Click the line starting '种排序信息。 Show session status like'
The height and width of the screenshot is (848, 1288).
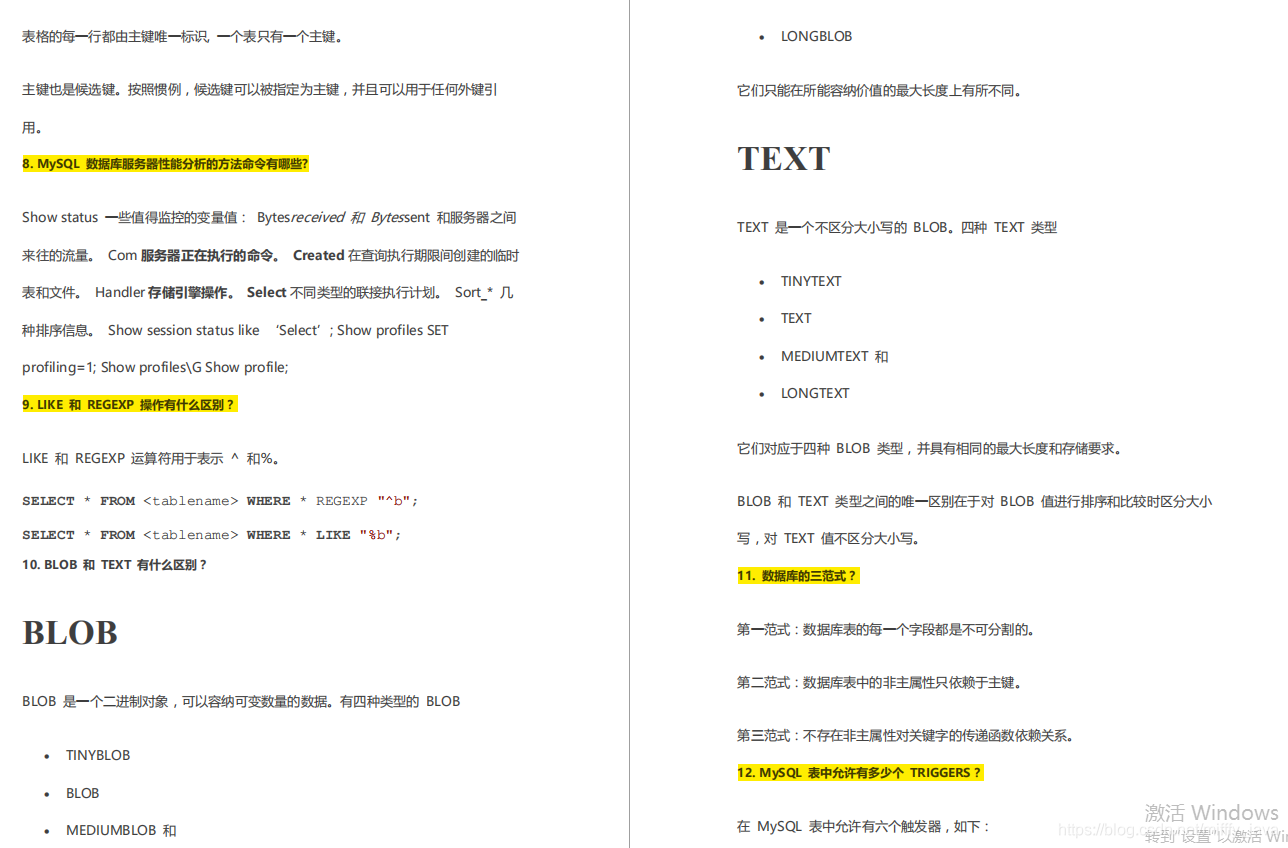pos(235,331)
